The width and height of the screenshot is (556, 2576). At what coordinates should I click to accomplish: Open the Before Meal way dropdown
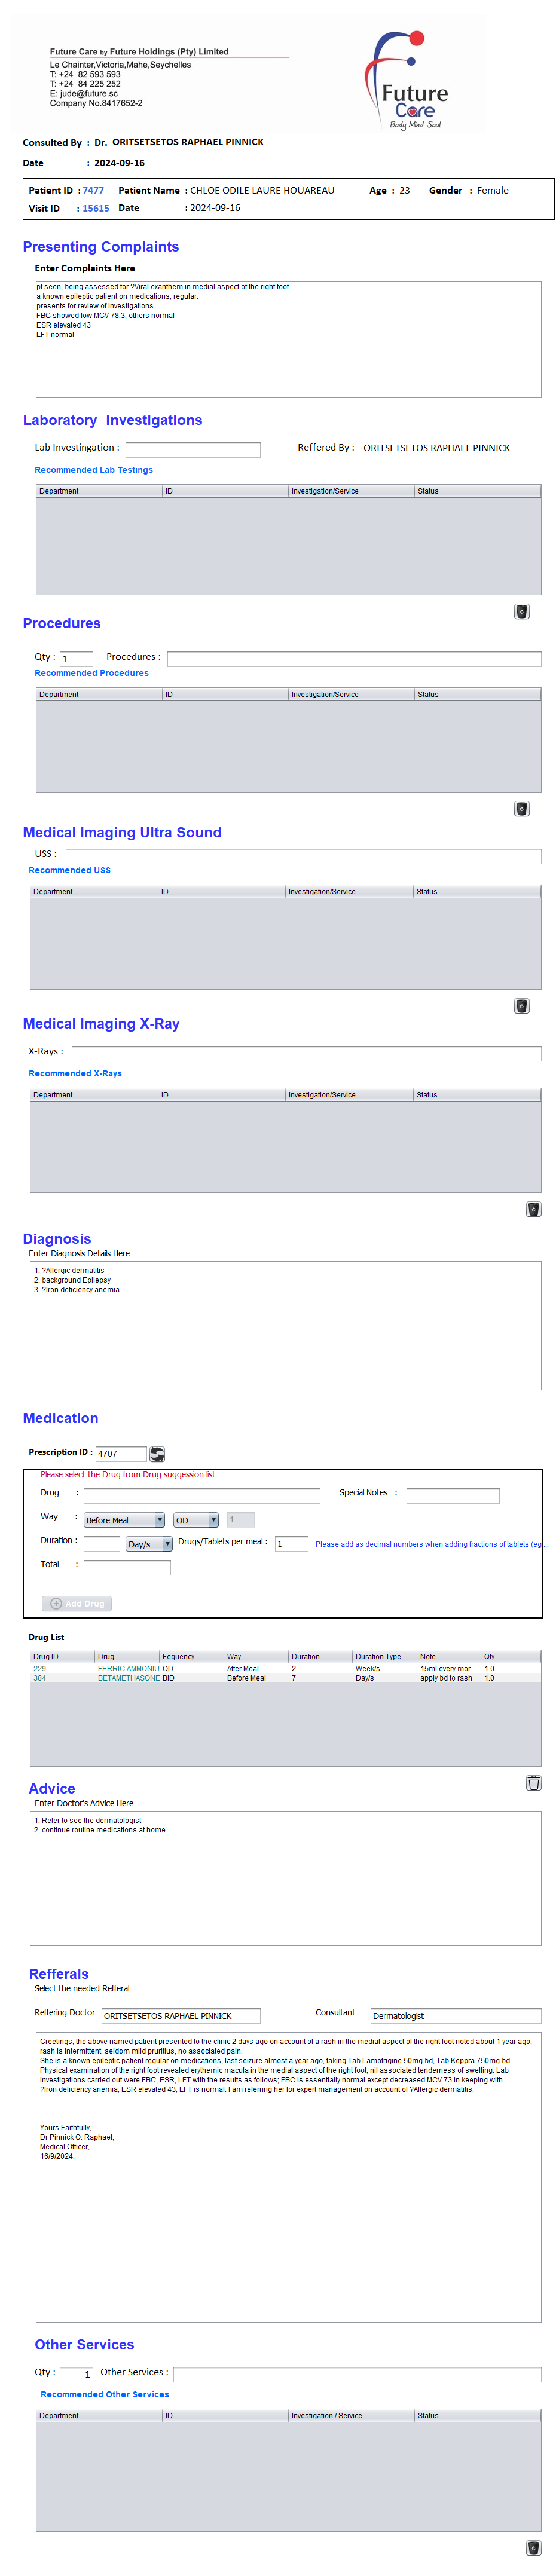point(124,1519)
